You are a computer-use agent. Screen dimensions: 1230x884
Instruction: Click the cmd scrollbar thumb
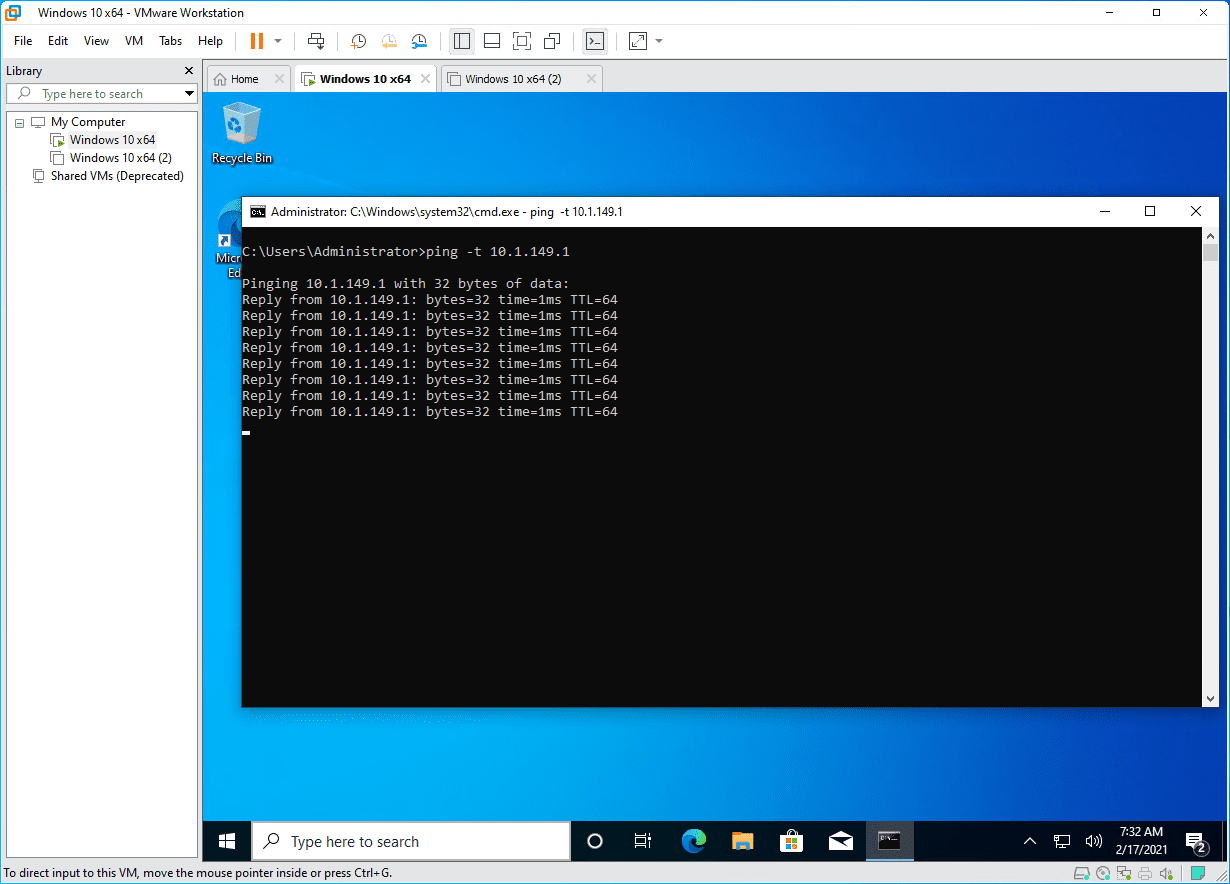[1210, 252]
